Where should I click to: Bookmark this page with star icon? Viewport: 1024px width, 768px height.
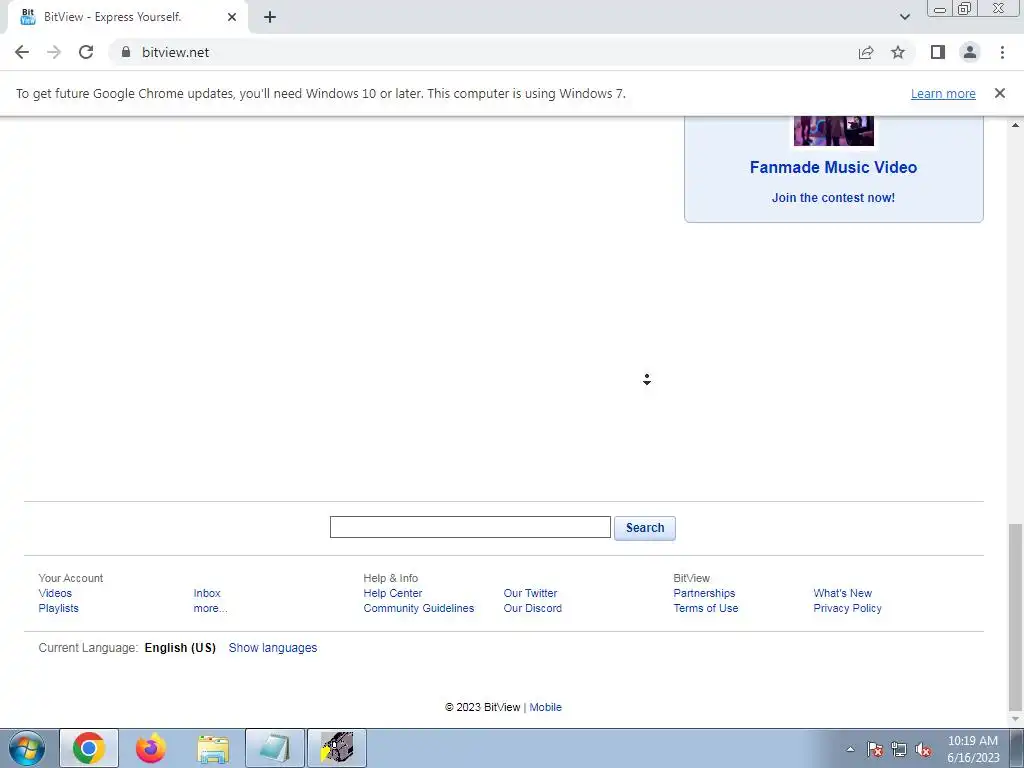tap(898, 52)
